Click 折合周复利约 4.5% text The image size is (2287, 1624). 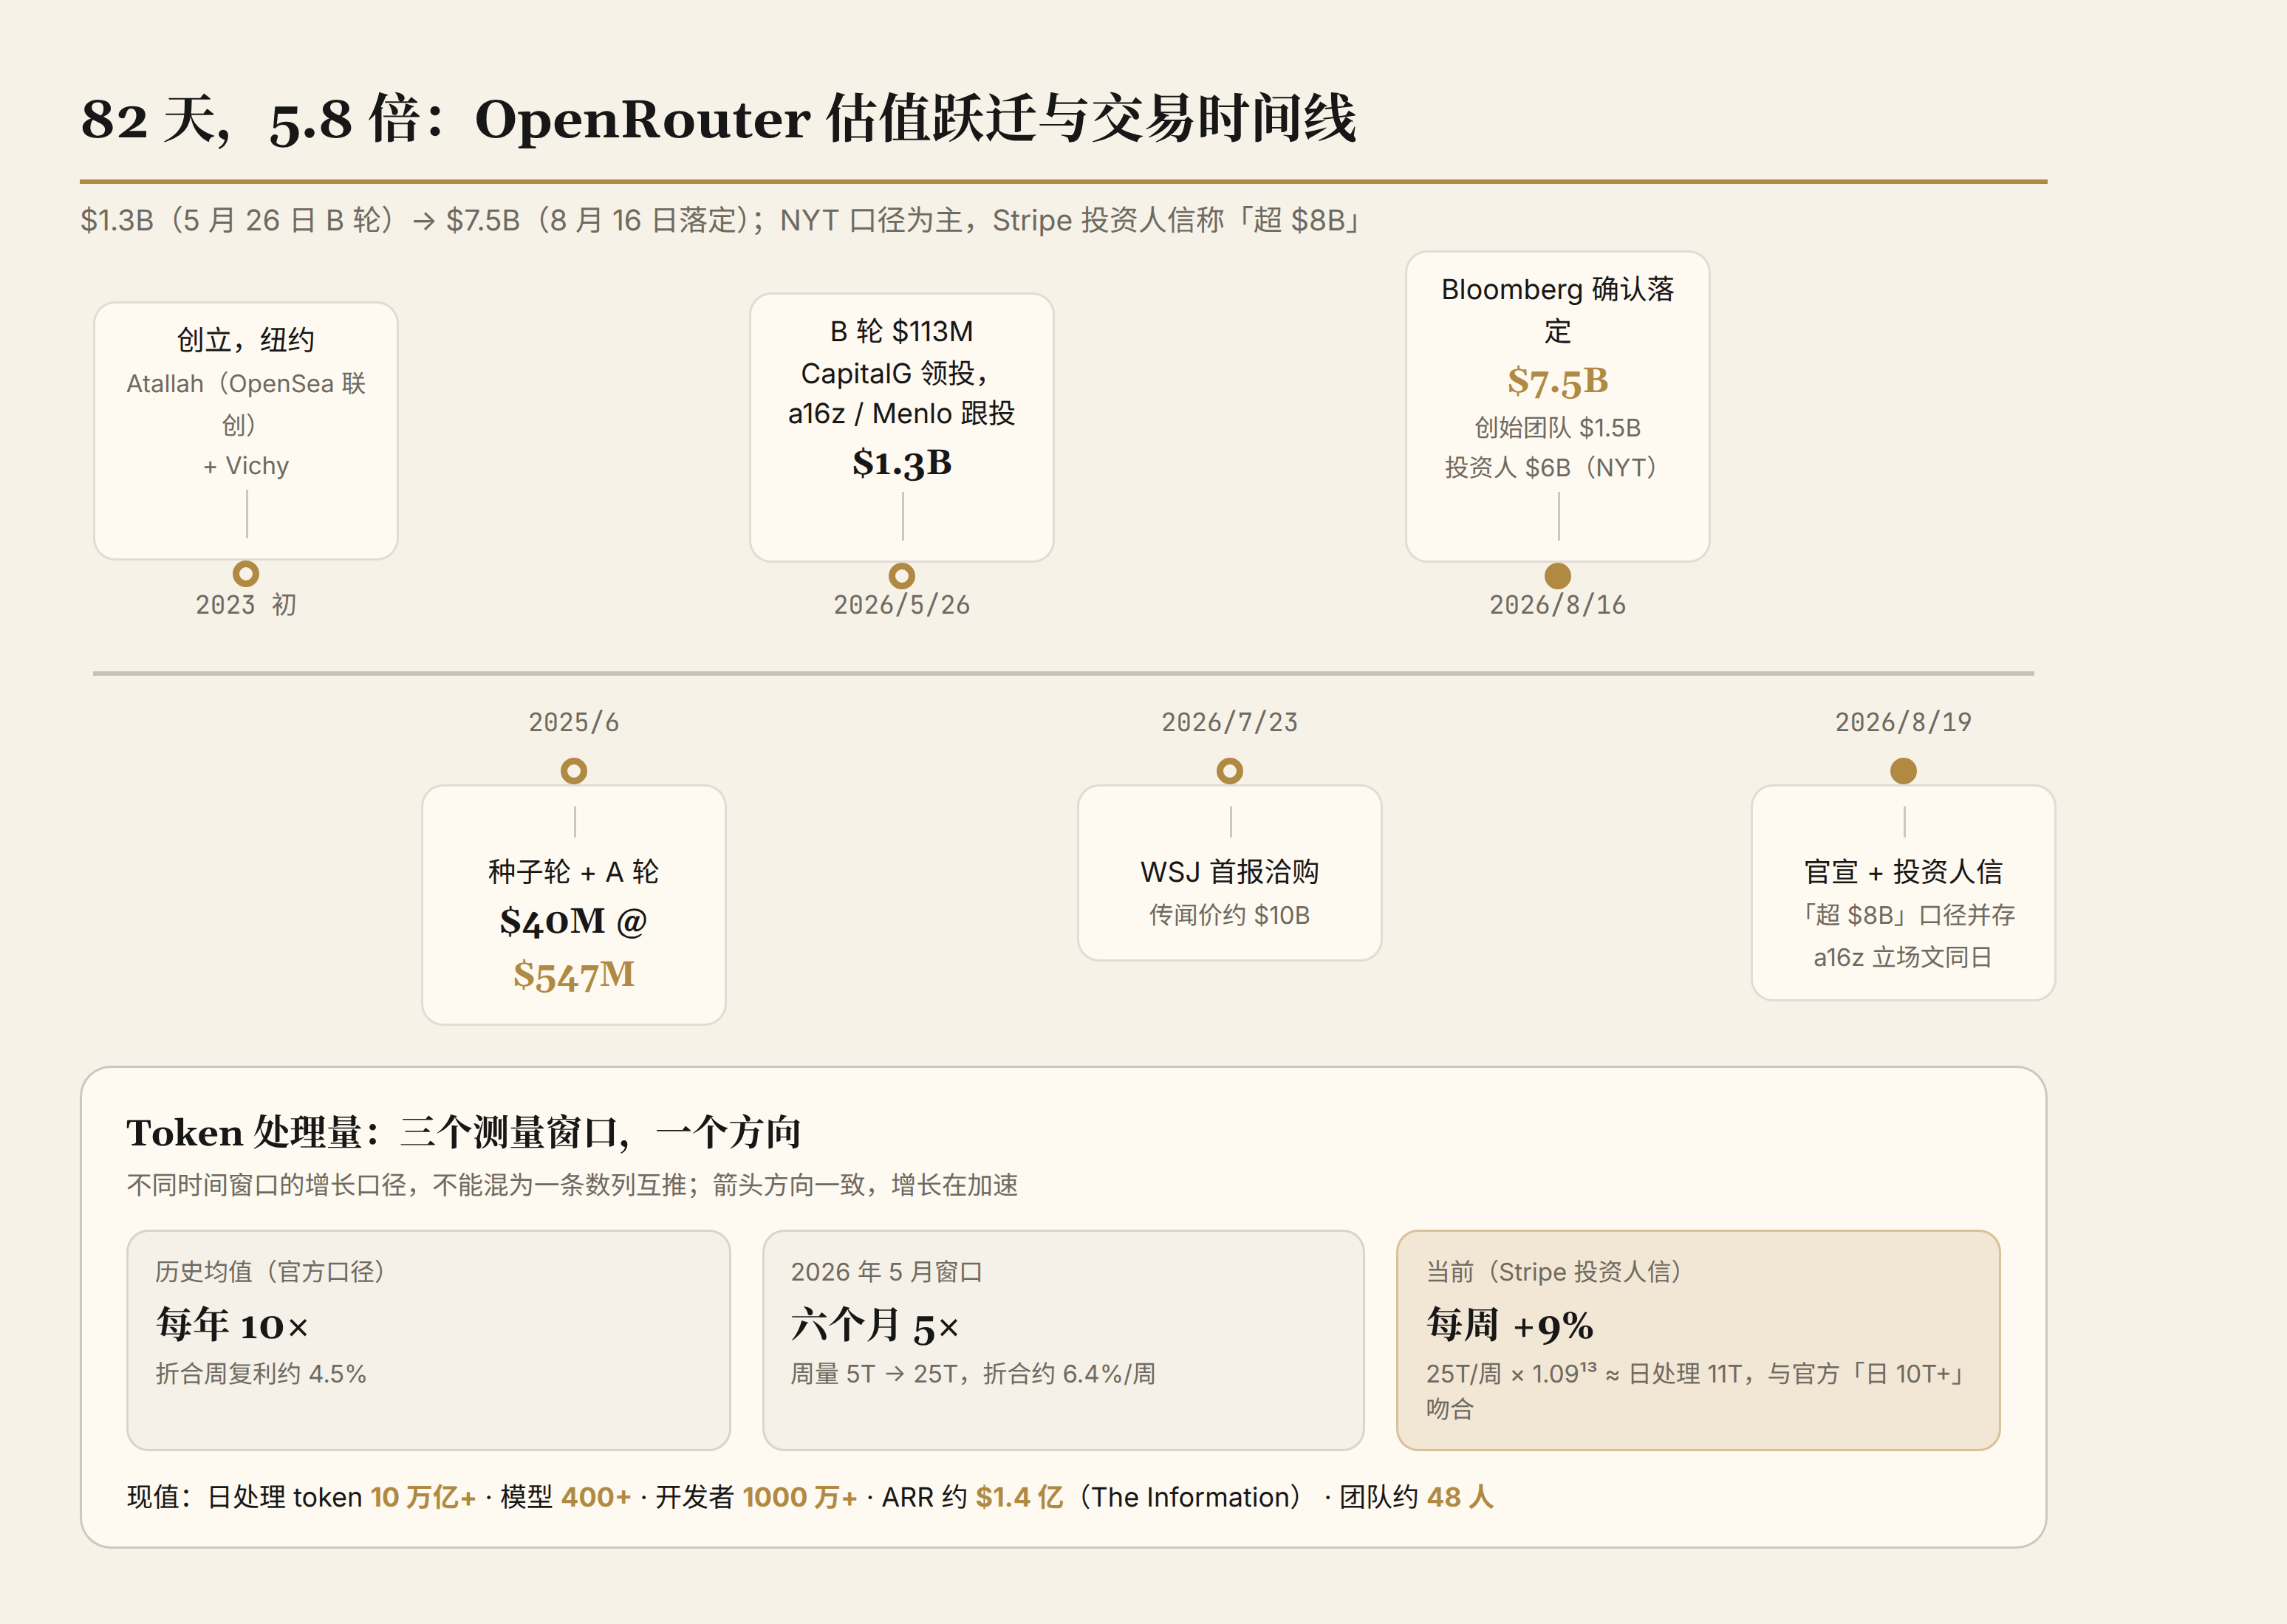point(261,1374)
